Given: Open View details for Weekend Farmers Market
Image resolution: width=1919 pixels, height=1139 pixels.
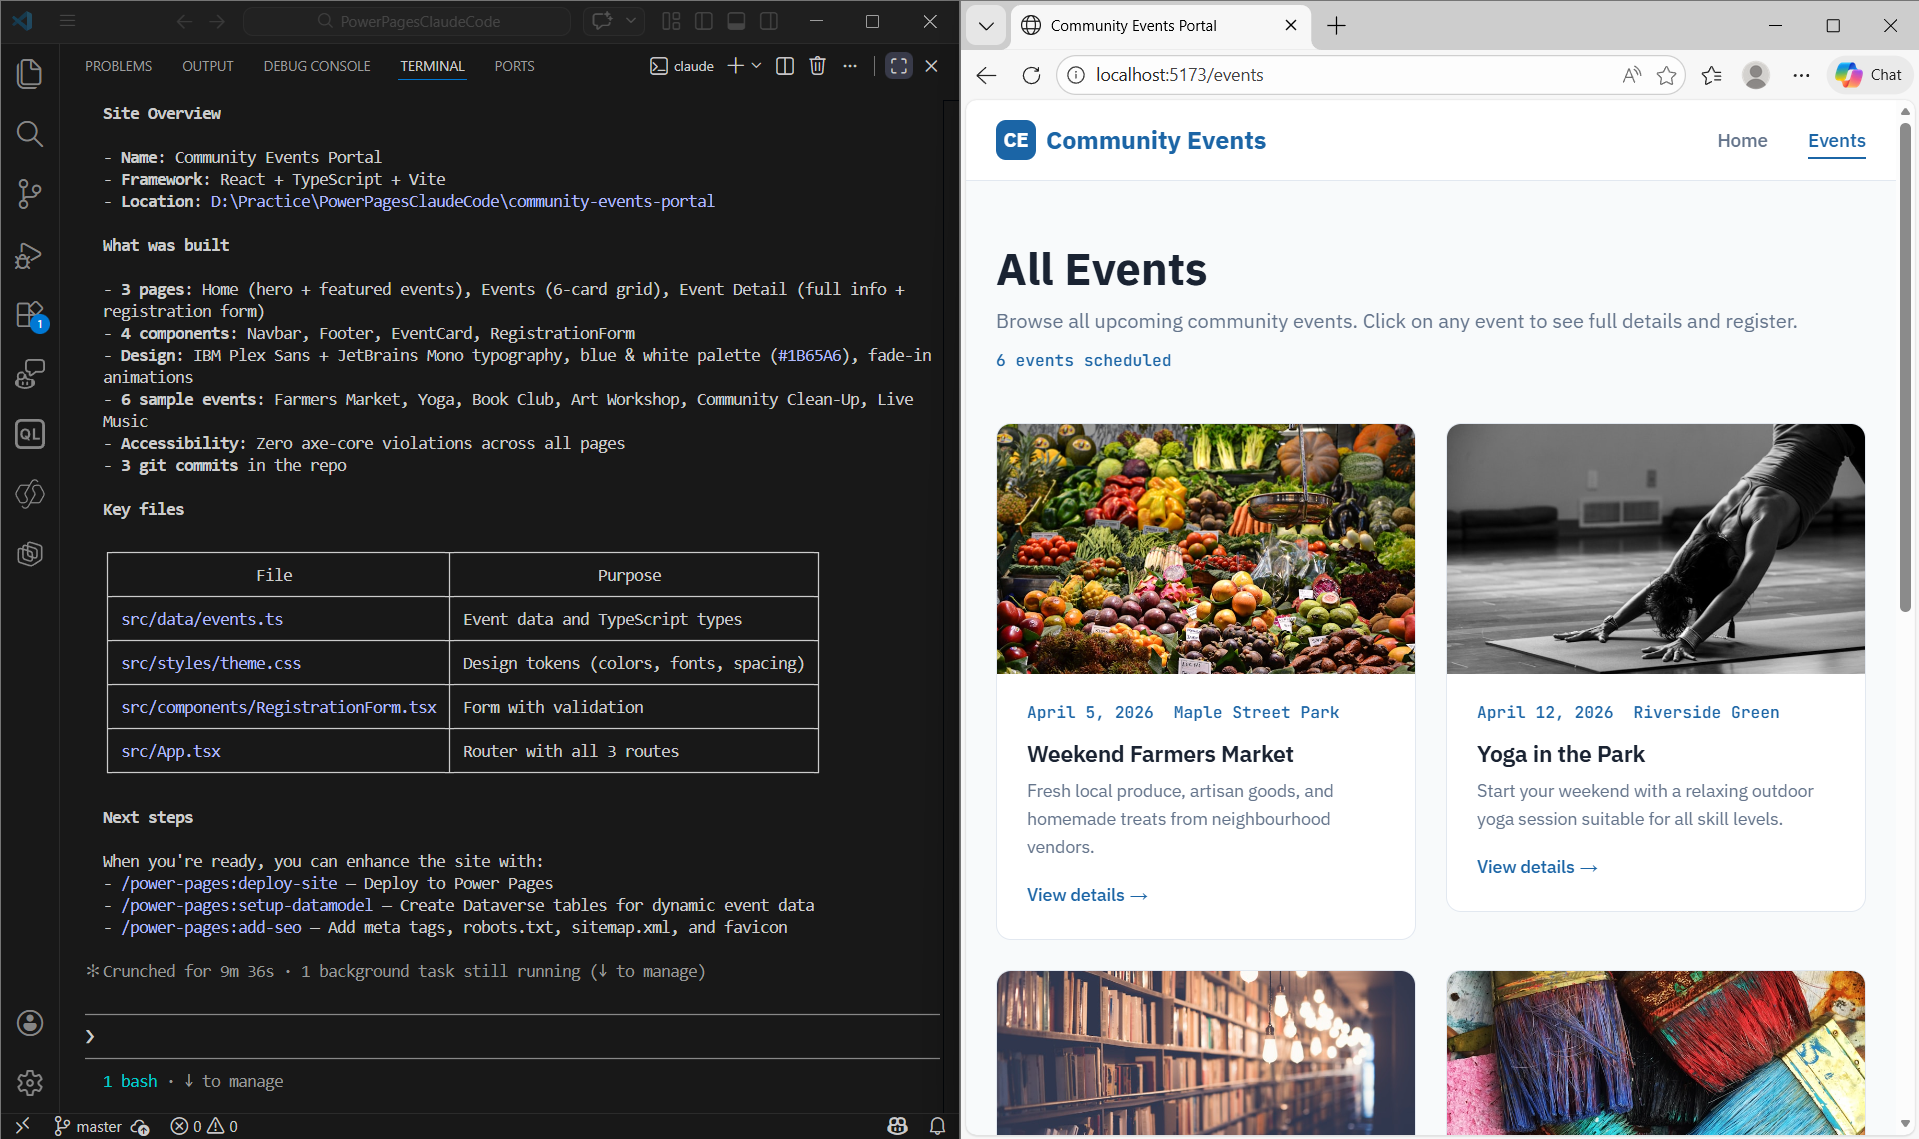Looking at the screenshot, I should pyautogui.click(x=1086, y=895).
